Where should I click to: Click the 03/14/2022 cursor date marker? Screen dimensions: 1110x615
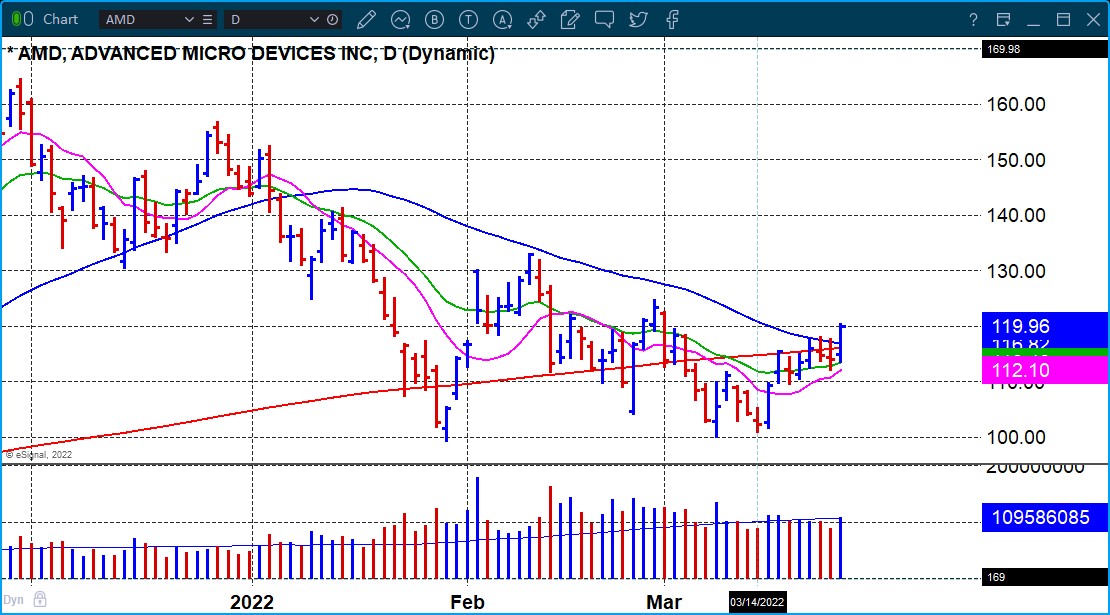click(757, 602)
